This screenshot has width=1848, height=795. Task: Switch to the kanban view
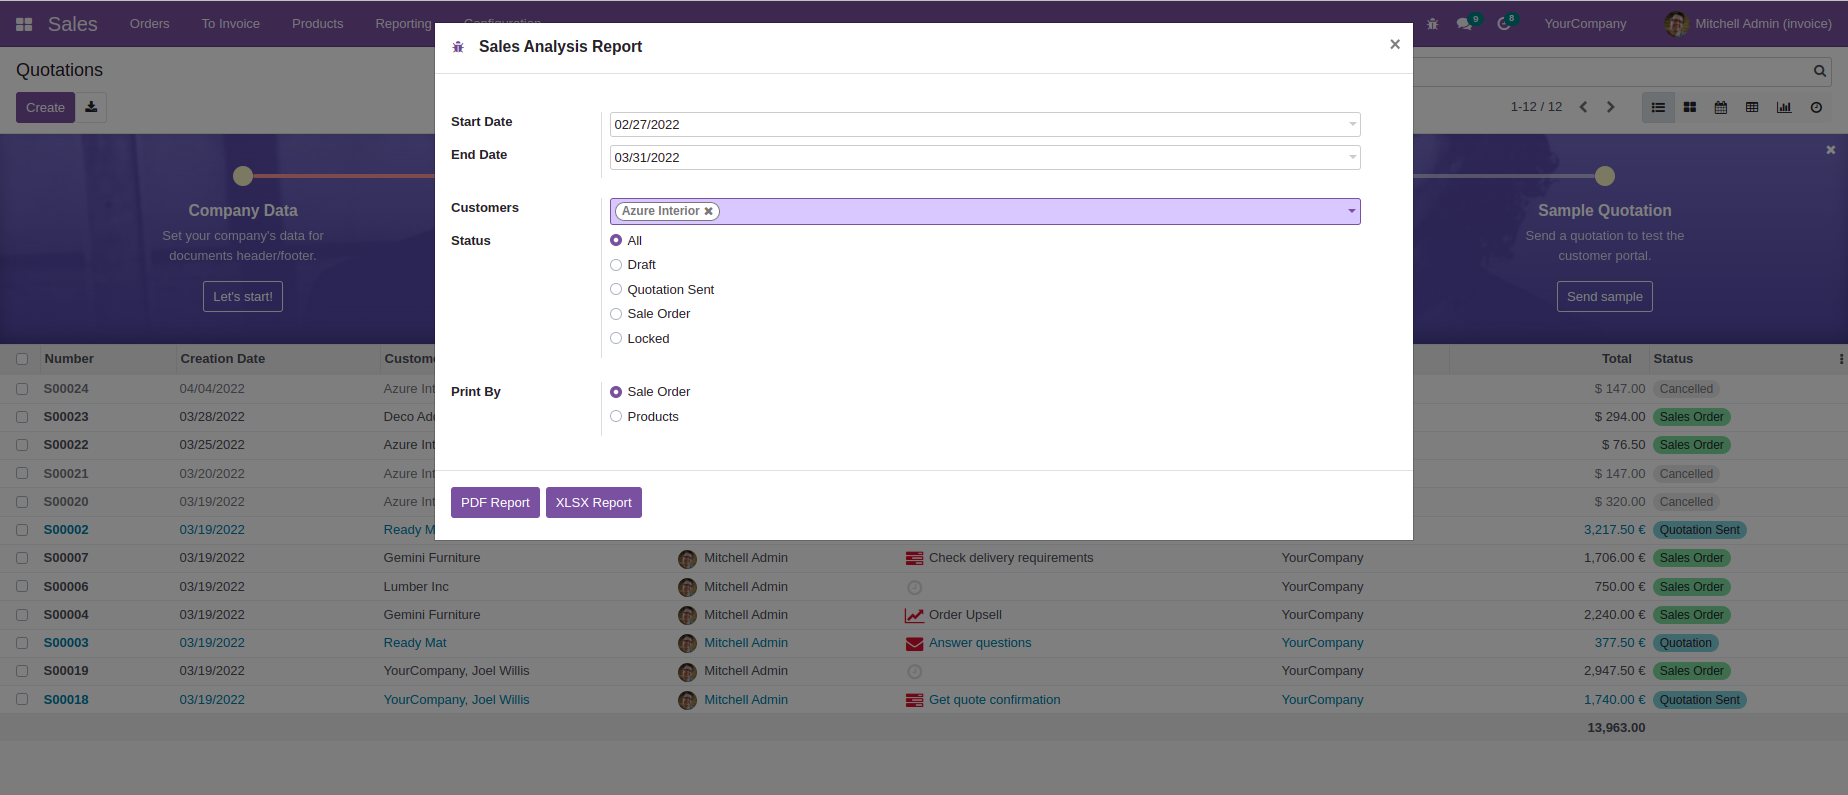click(x=1689, y=107)
